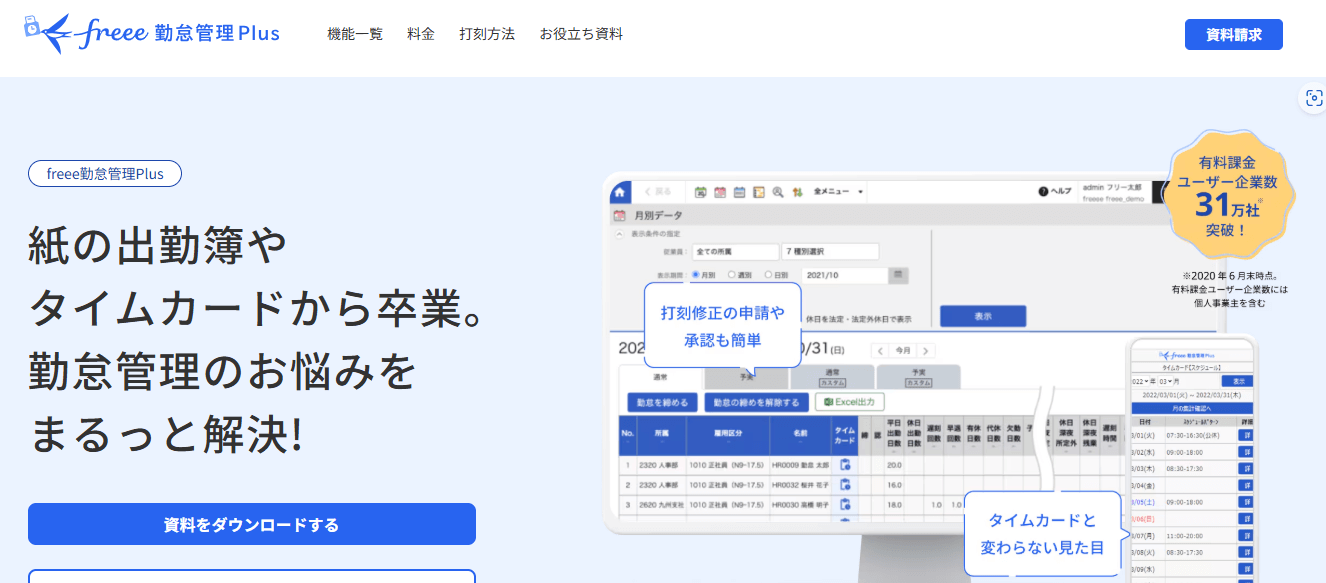This screenshot has width=1326, height=583.
Task: Open the 全ての所属 department selector
Action: click(x=735, y=252)
